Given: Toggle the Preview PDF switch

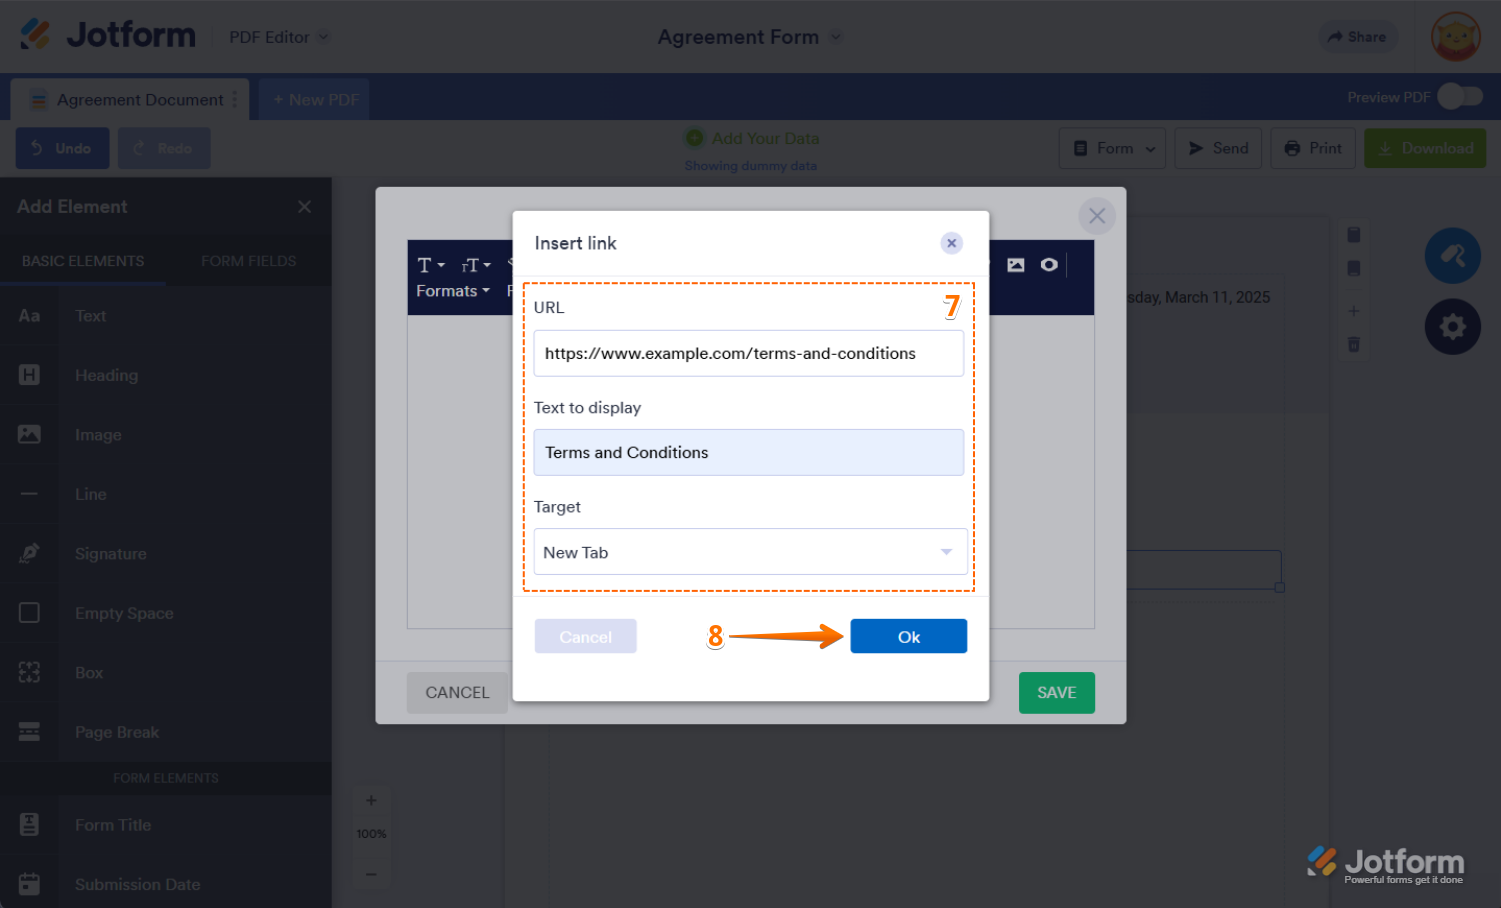Looking at the screenshot, I should (x=1460, y=97).
